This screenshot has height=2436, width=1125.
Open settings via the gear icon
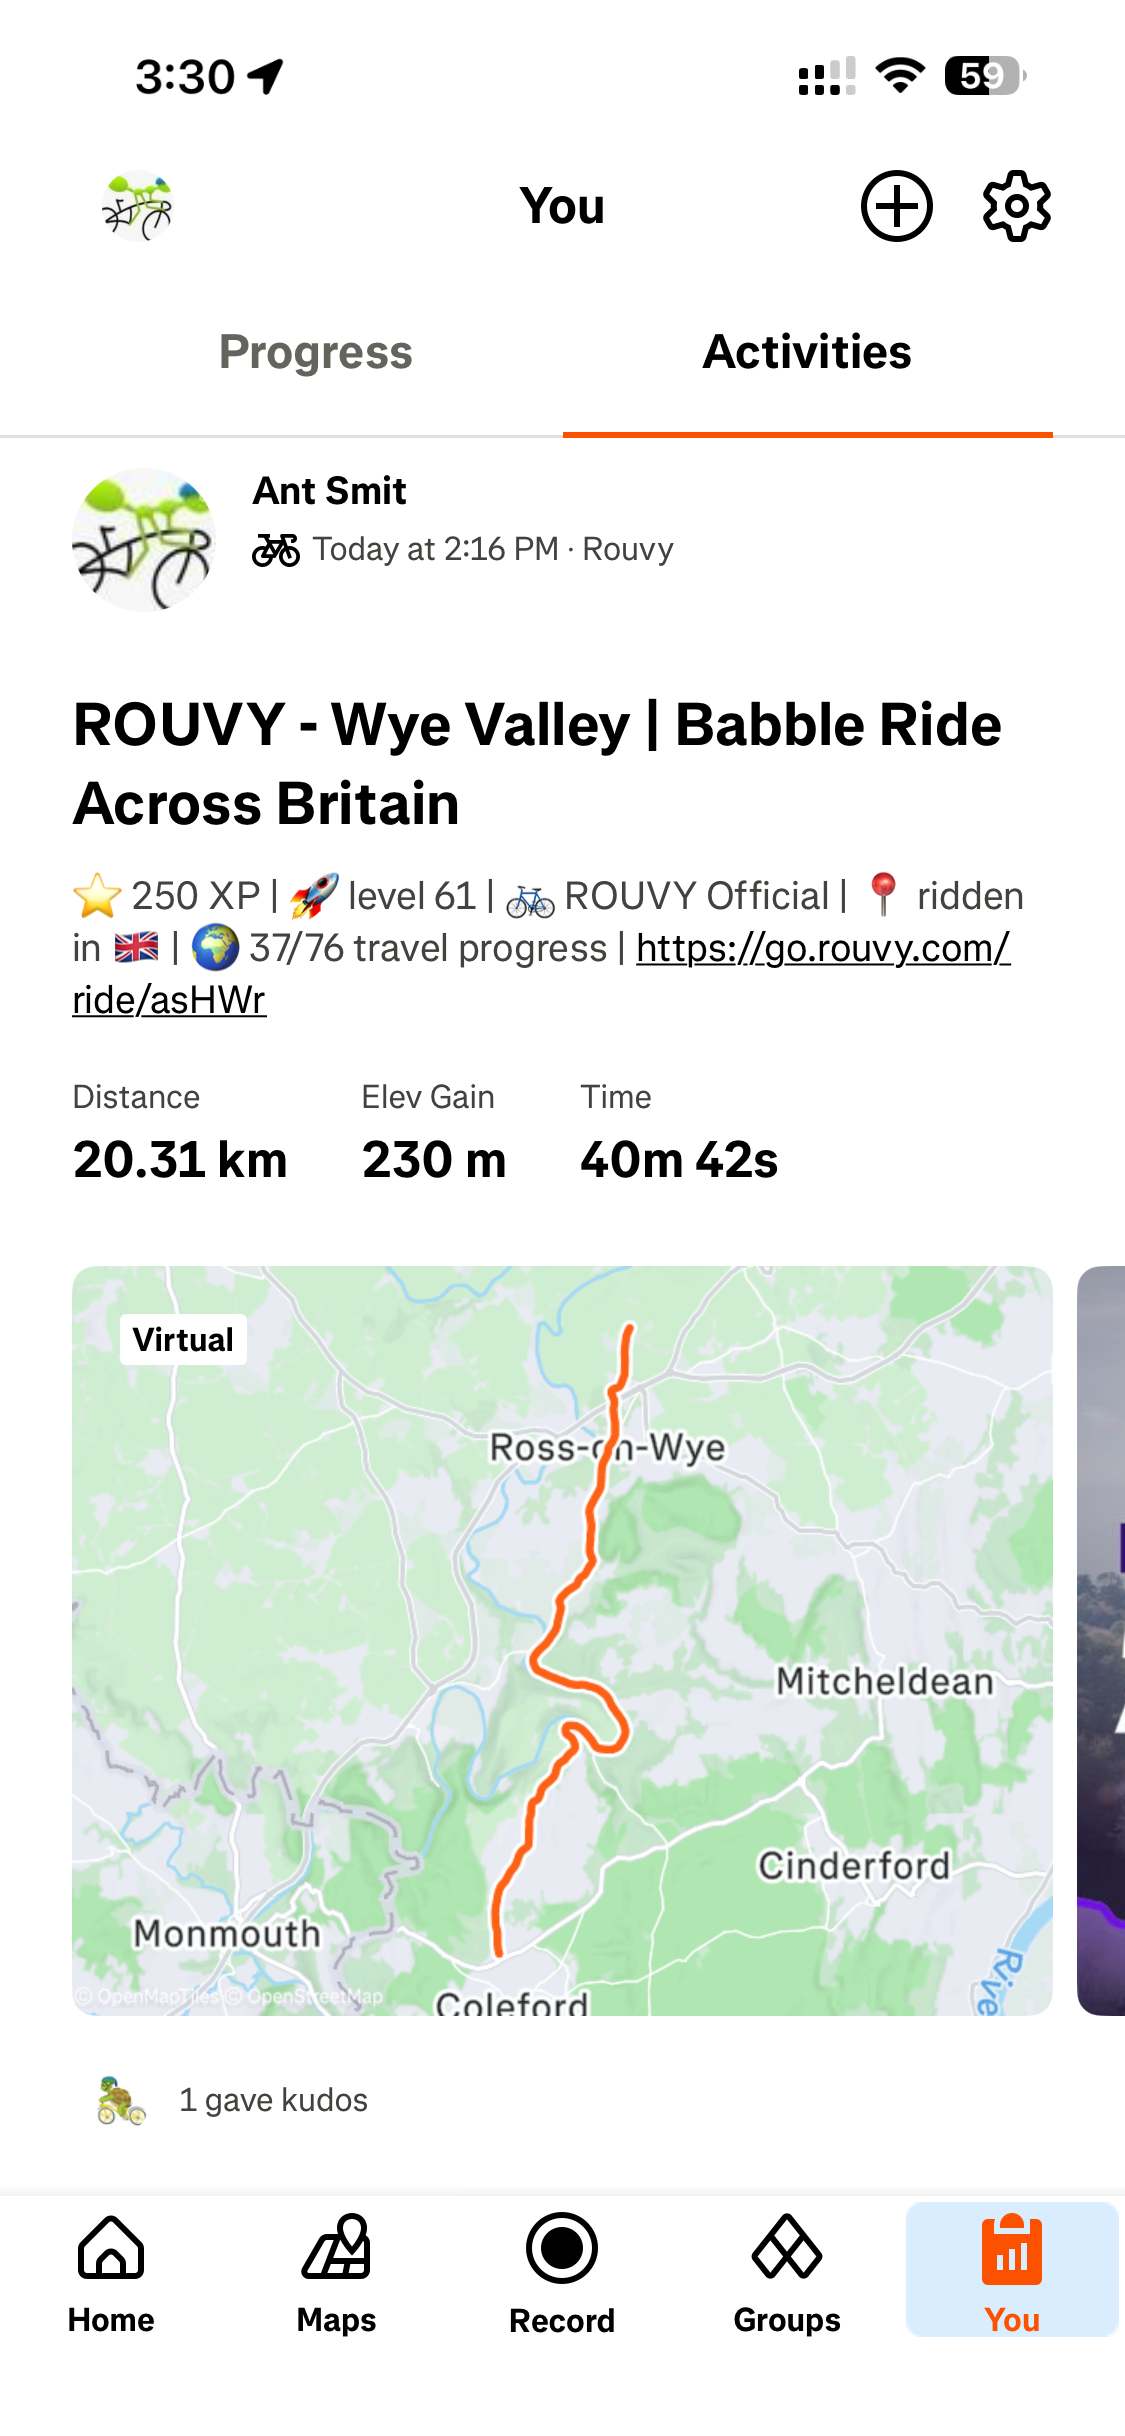click(1016, 207)
